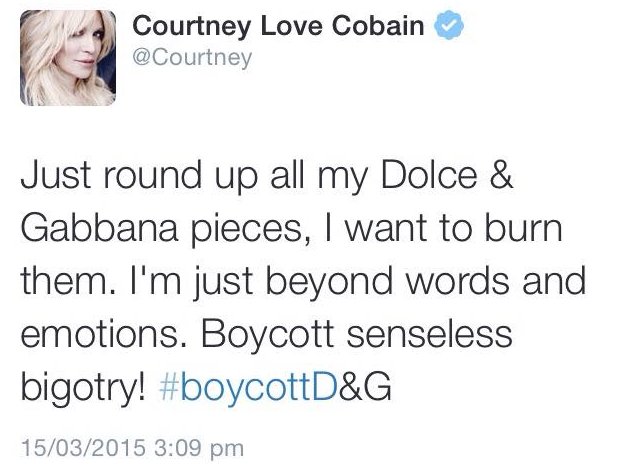Open the @Courtney handle link
The width and height of the screenshot is (635, 464).
click(192, 57)
